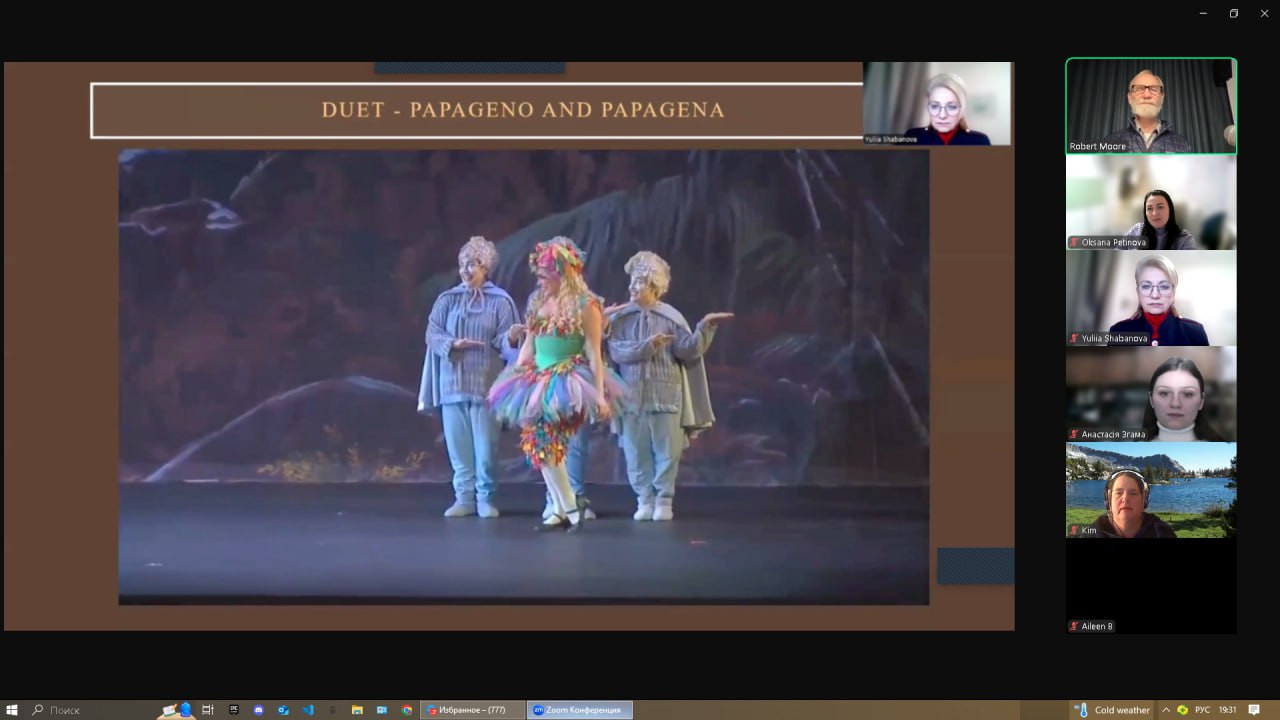Click the Yuliia Shabanova presenter thumbnail over the slide
Screen dimensions: 1280x720
click(x=937, y=104)
